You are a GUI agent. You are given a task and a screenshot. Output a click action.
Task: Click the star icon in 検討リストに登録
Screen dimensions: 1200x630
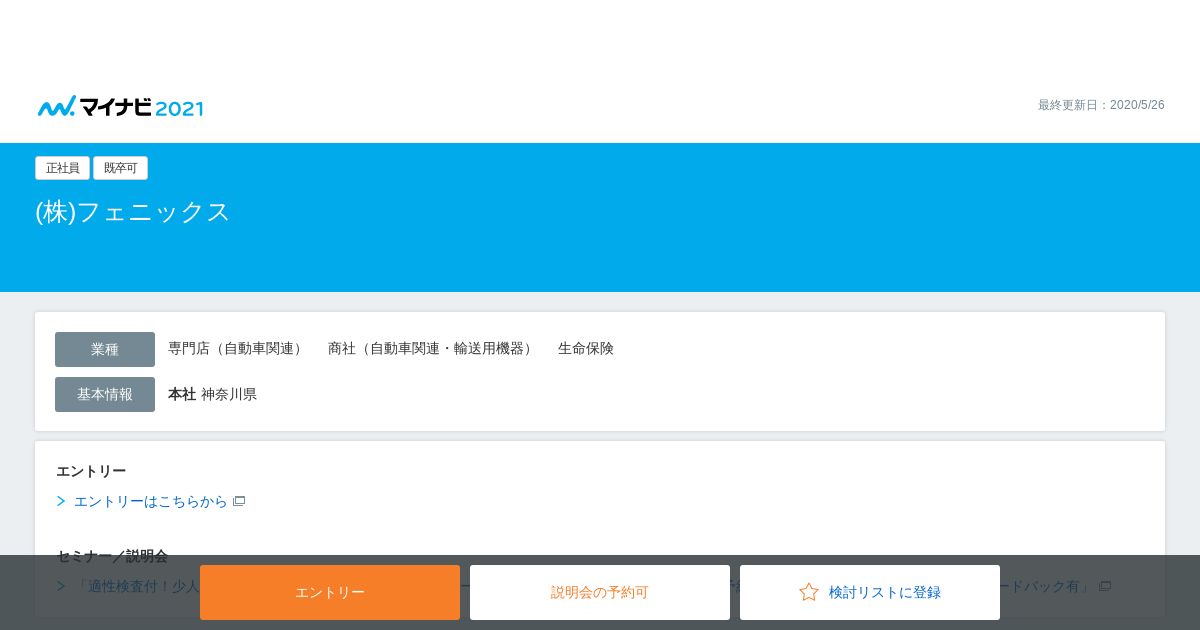coord(809,592)
